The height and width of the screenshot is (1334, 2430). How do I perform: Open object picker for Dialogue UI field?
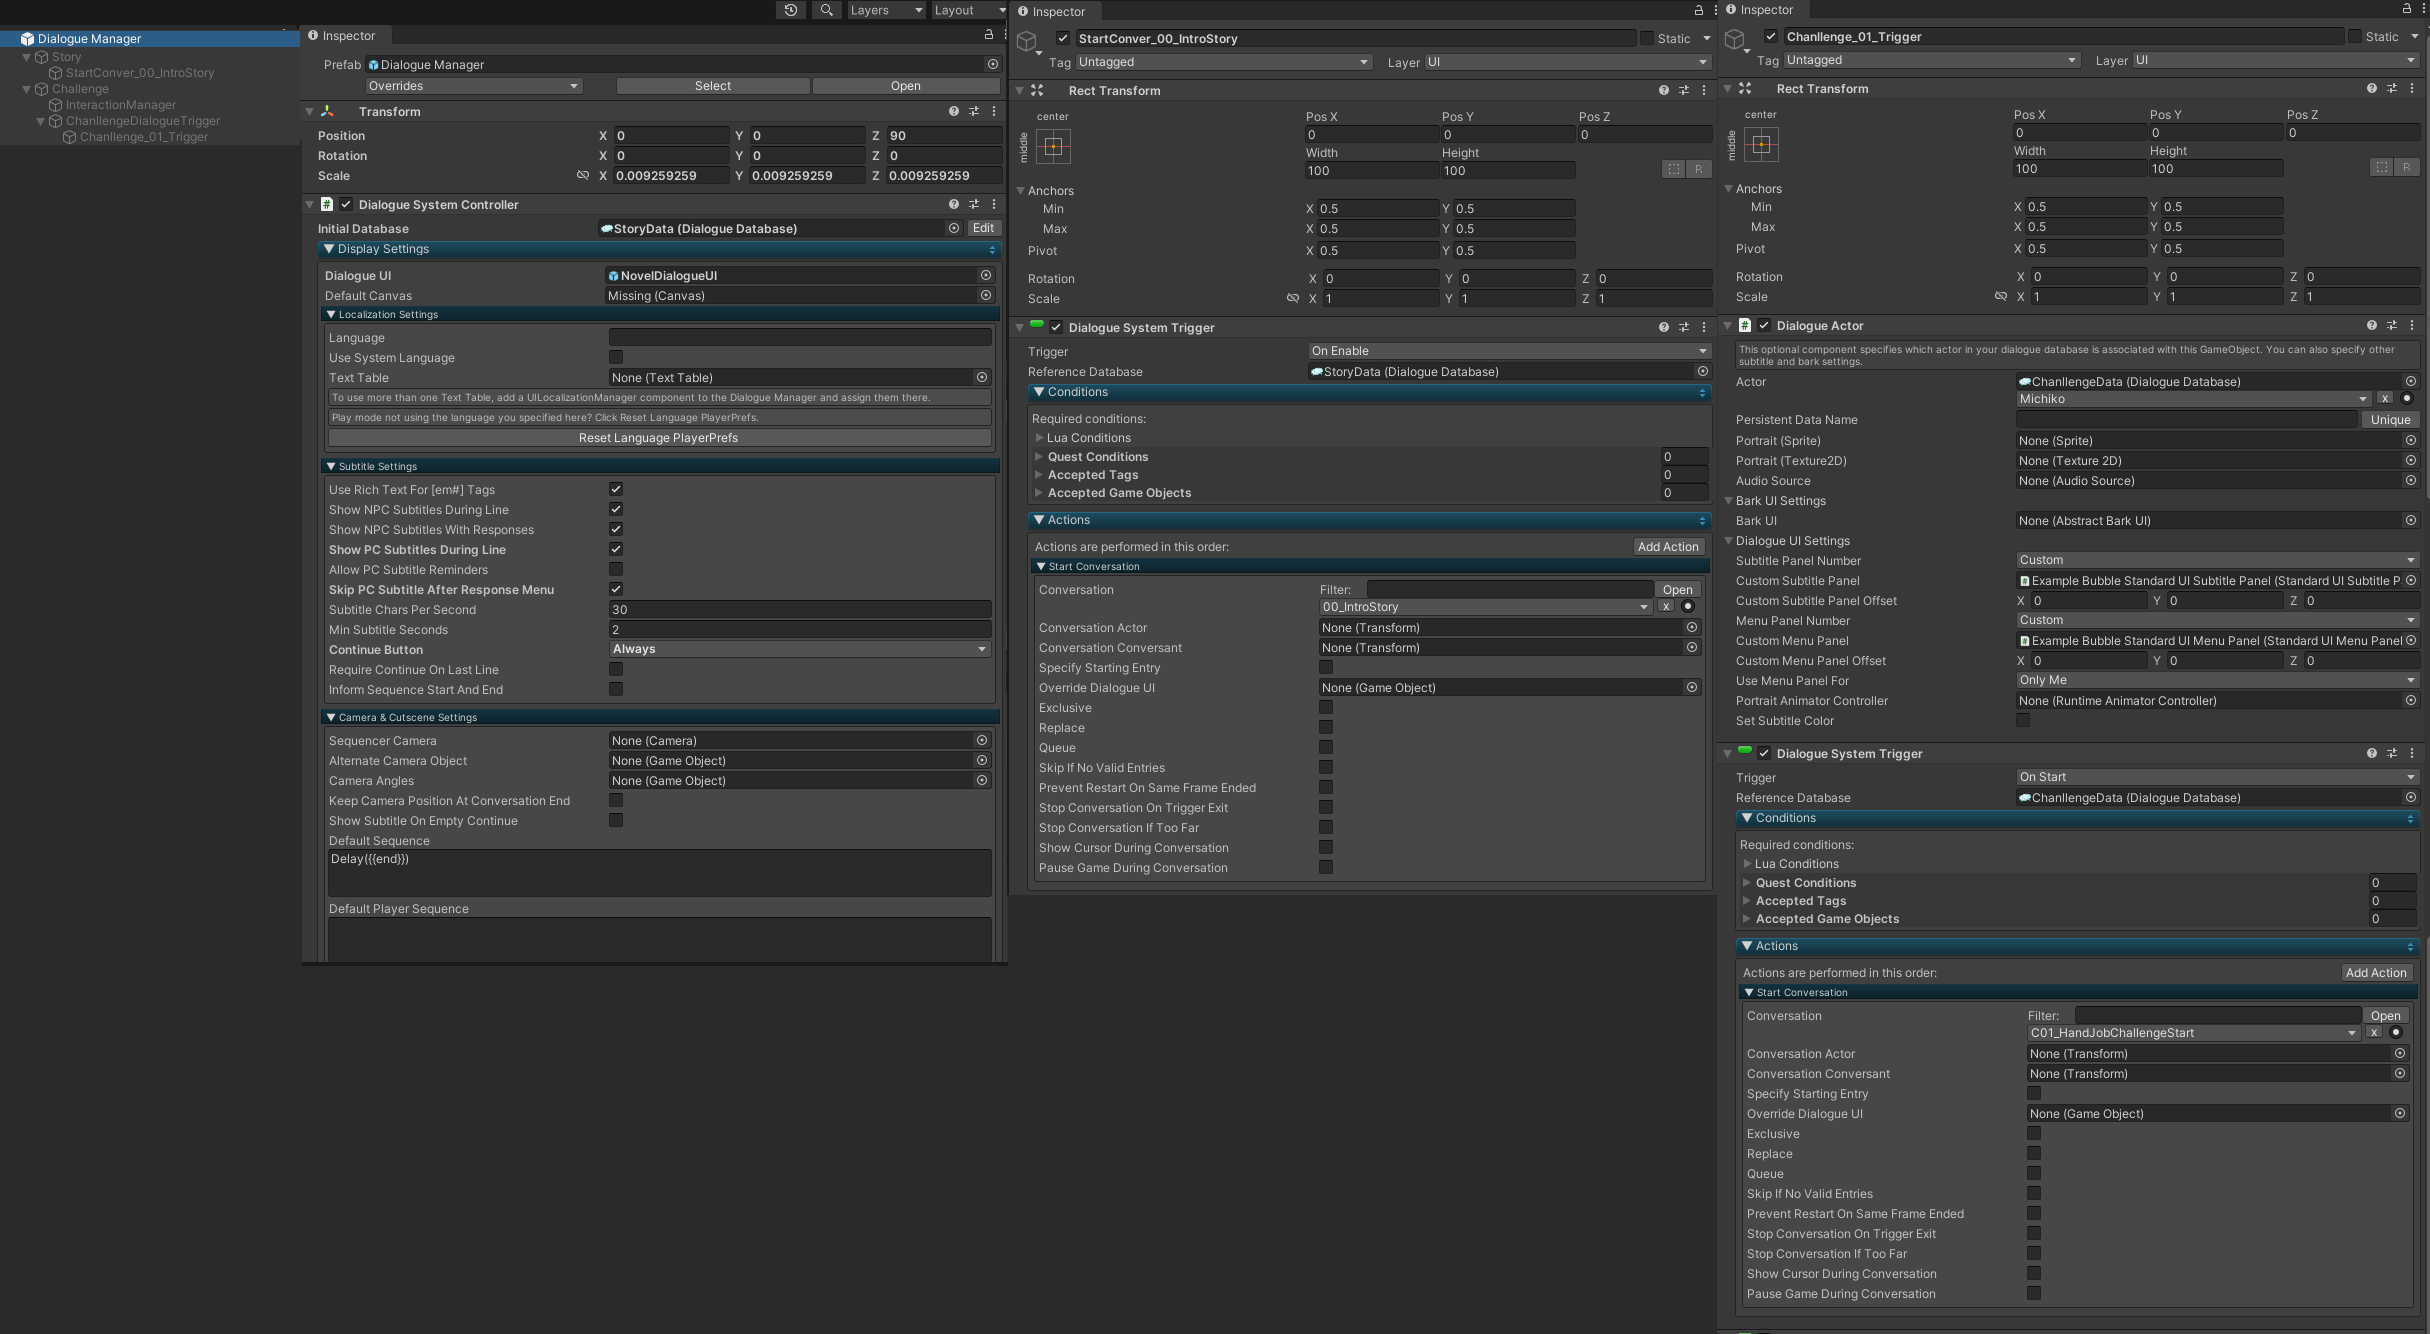[986, 275]
